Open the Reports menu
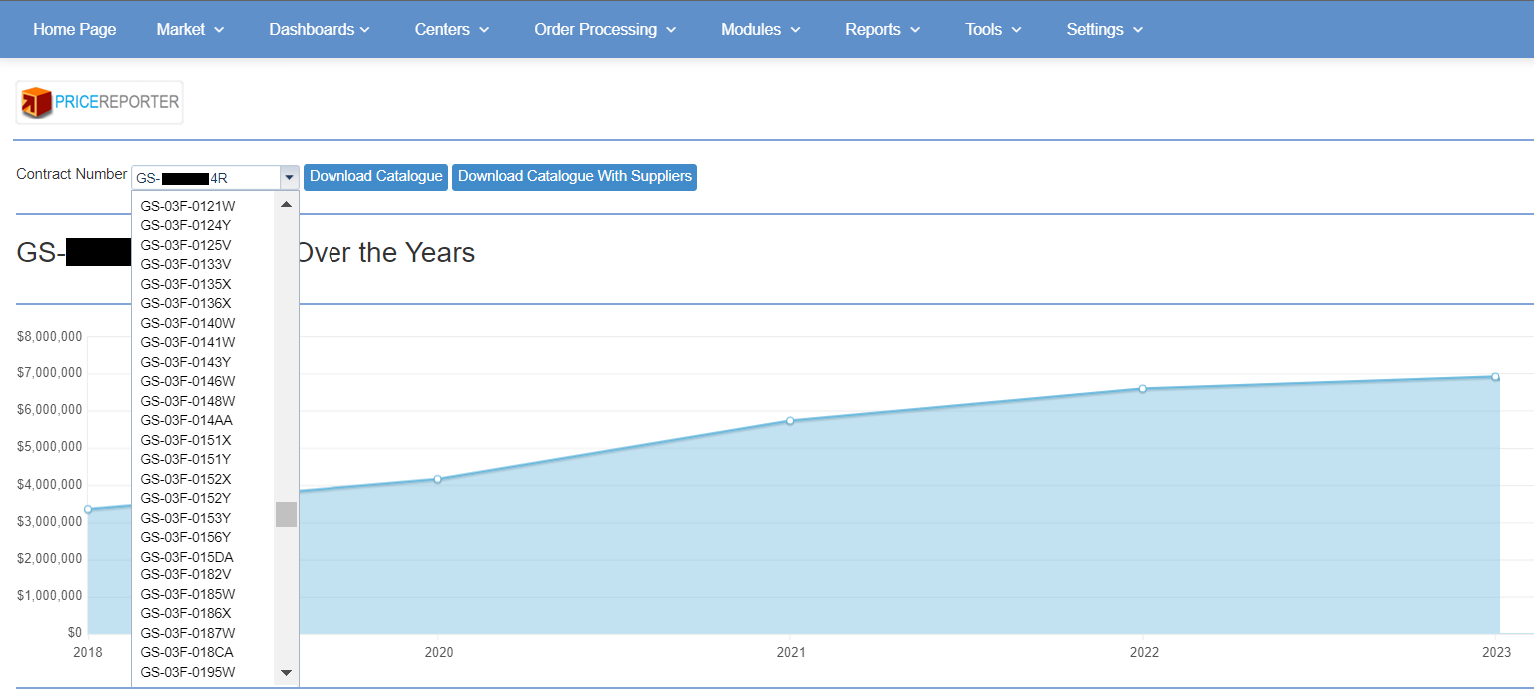 tap(882, 29)
